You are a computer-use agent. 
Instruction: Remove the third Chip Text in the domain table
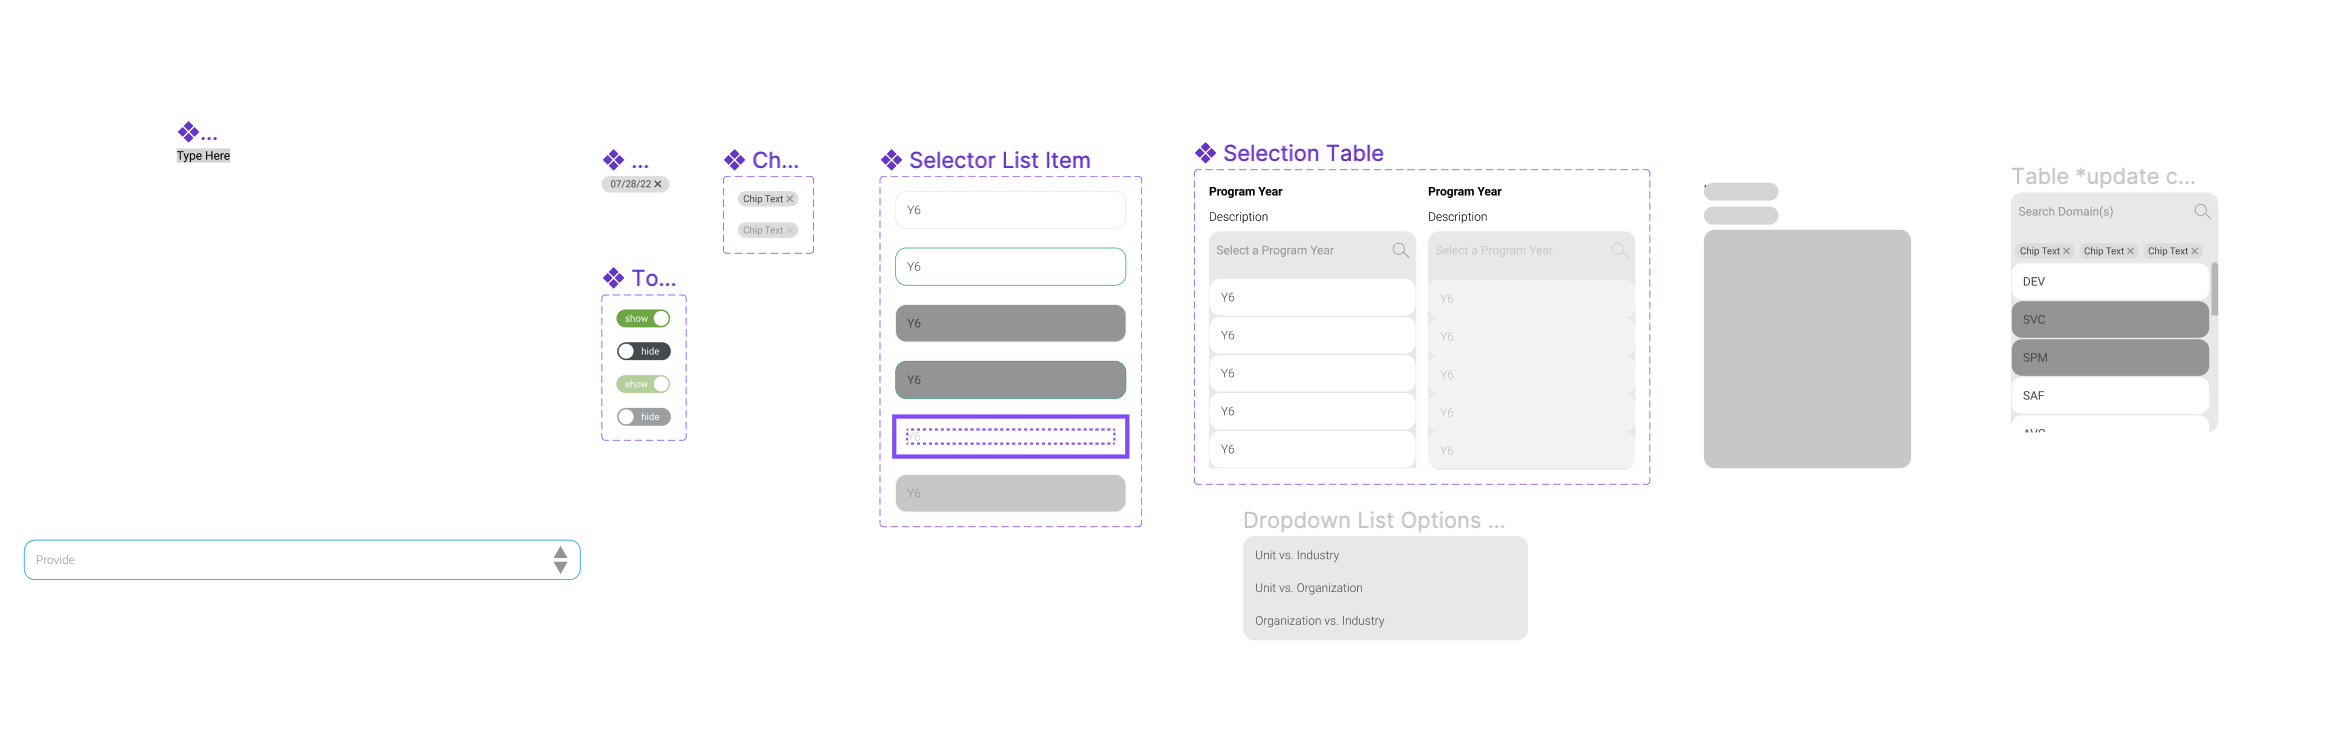(2195, 251)
